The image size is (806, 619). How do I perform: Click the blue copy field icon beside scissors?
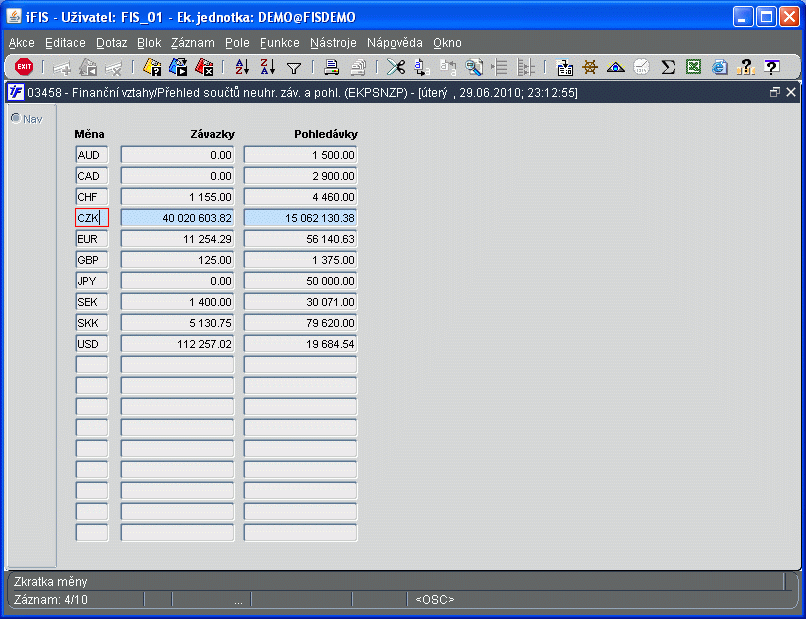tap(422, 67)
